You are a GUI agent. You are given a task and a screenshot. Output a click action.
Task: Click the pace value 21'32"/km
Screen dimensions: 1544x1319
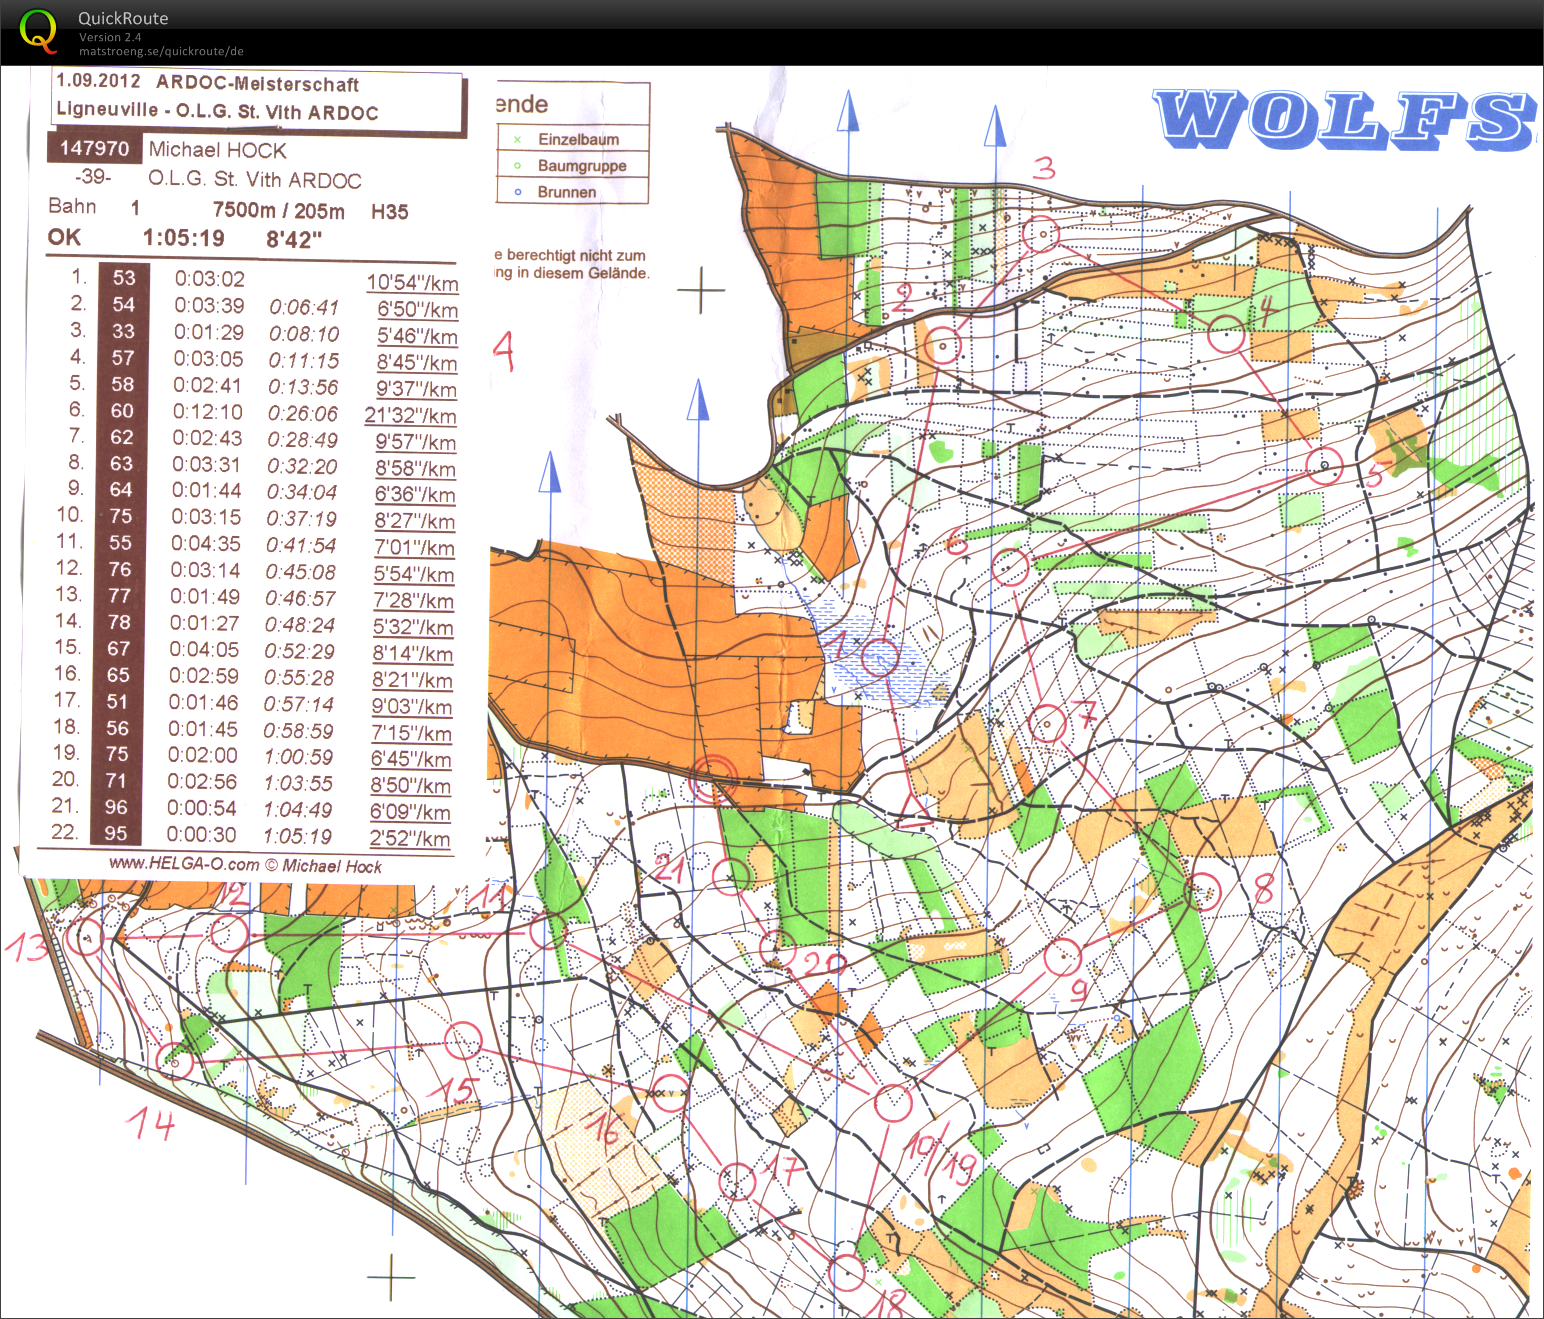[x=410, y=415]
